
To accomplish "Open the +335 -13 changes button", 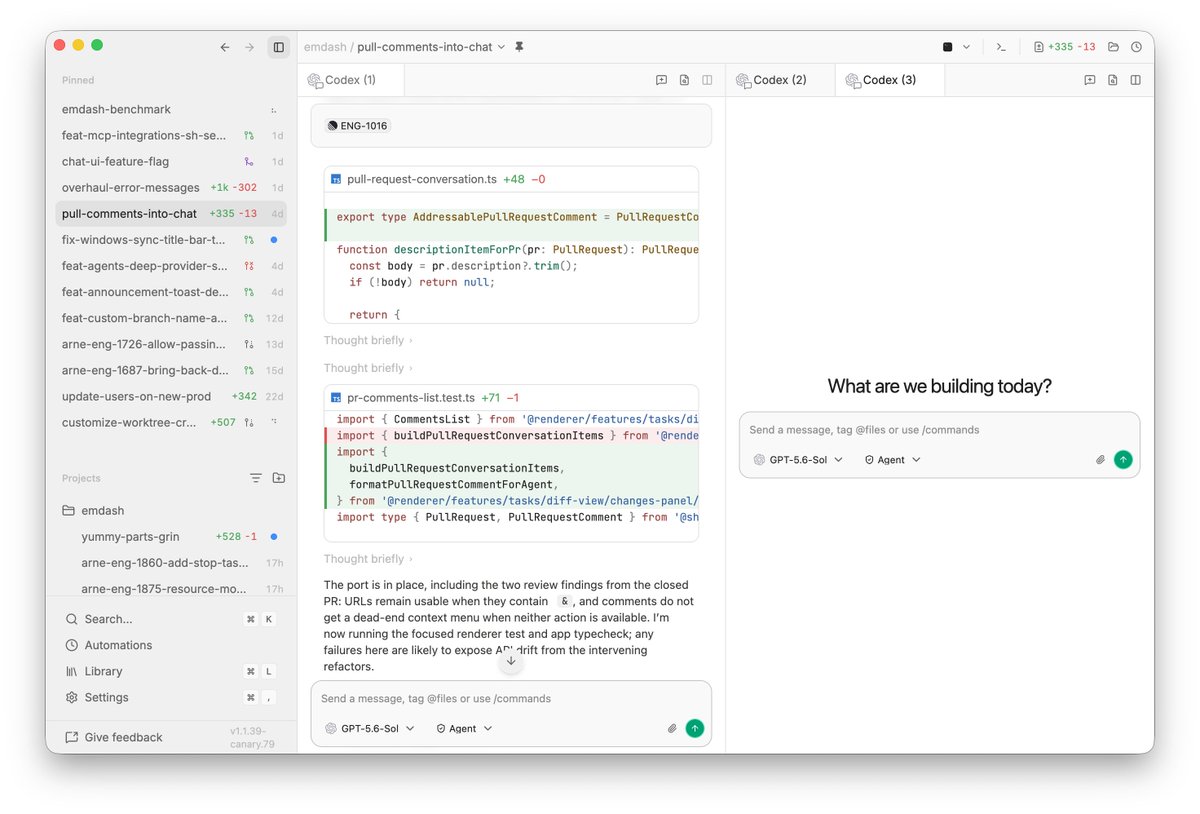I will click(1064, 47).
